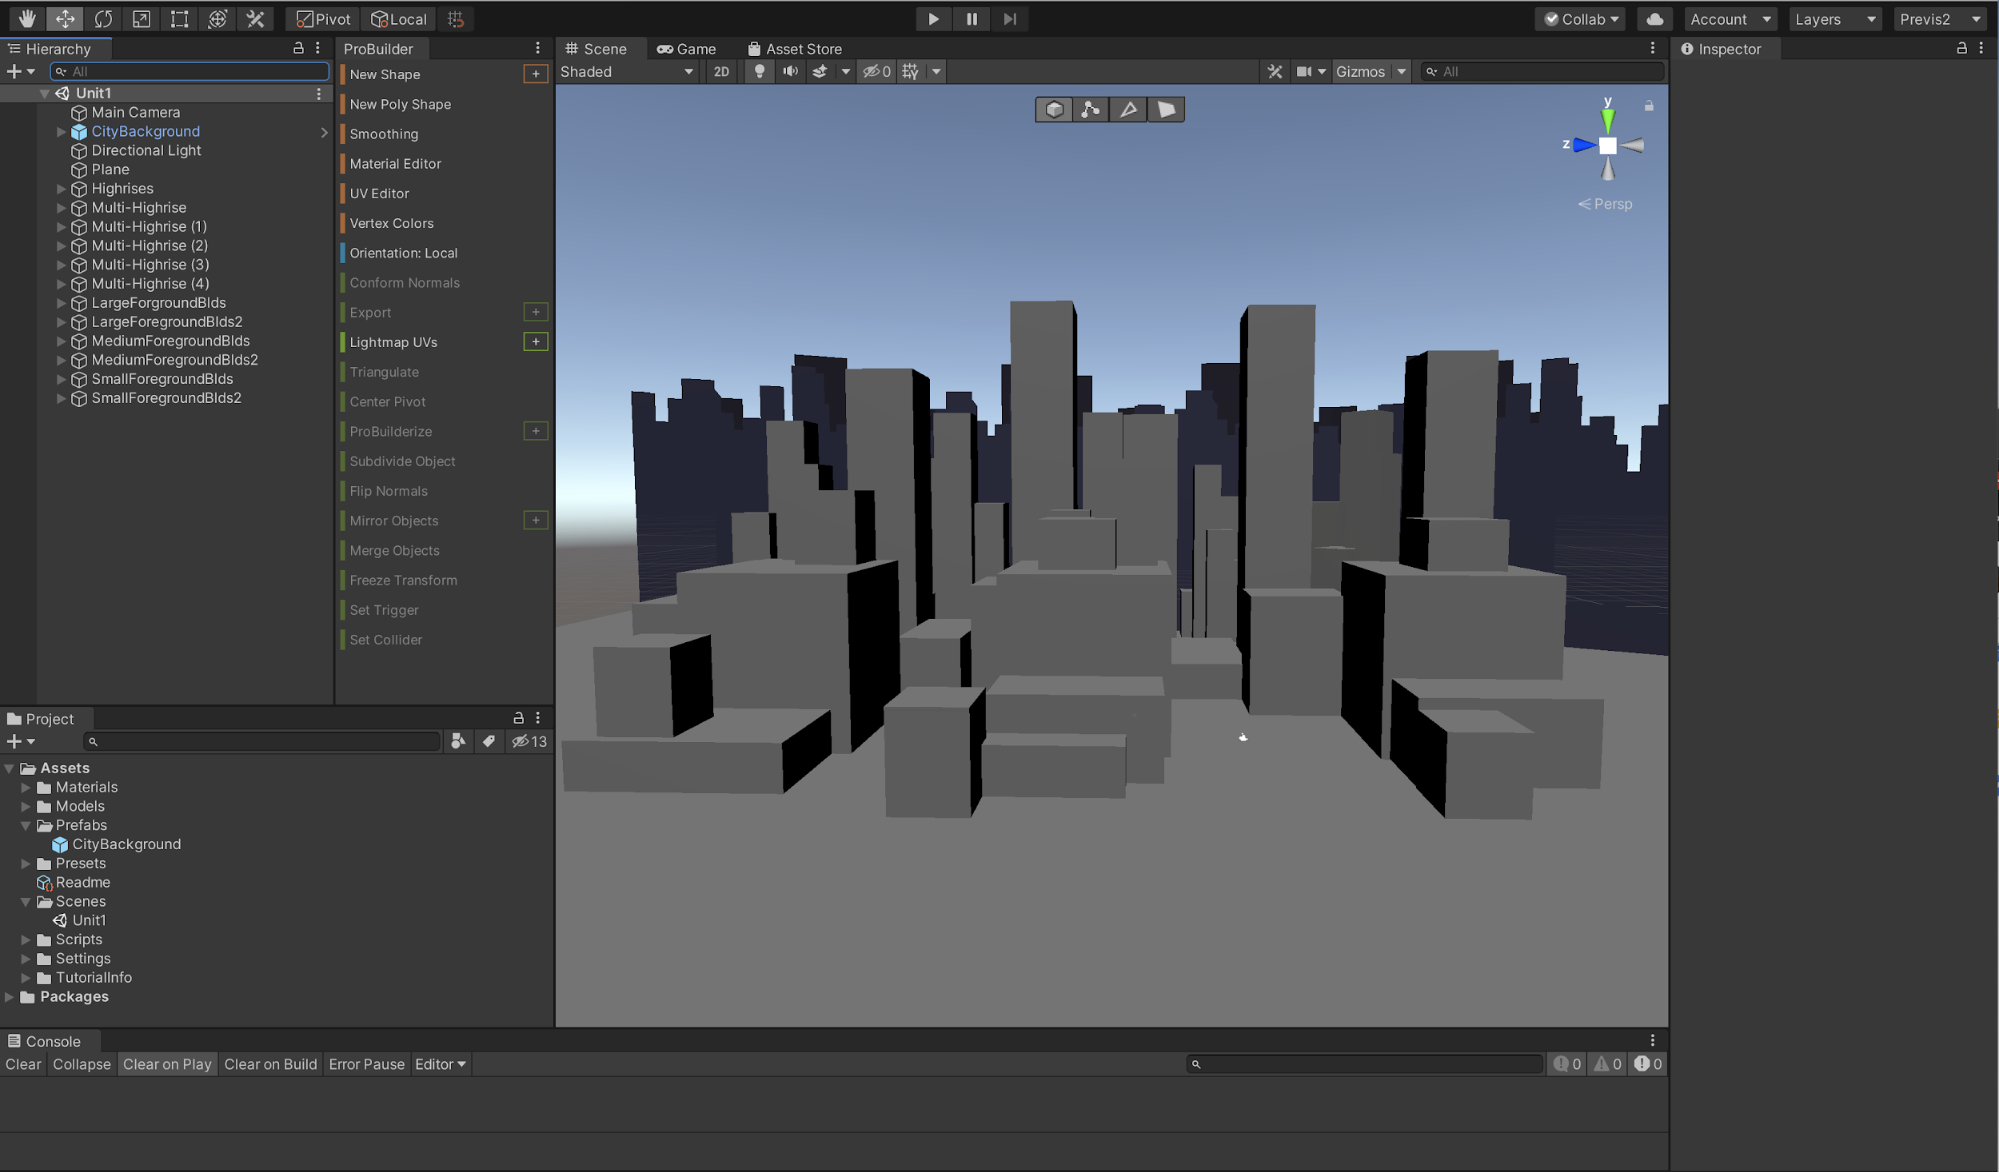This screenshot has width=1999, height=1173.
Task: Switch to ProBuilder vertex selection mode
Action: pyautogui.click(x=1090, y=110)
